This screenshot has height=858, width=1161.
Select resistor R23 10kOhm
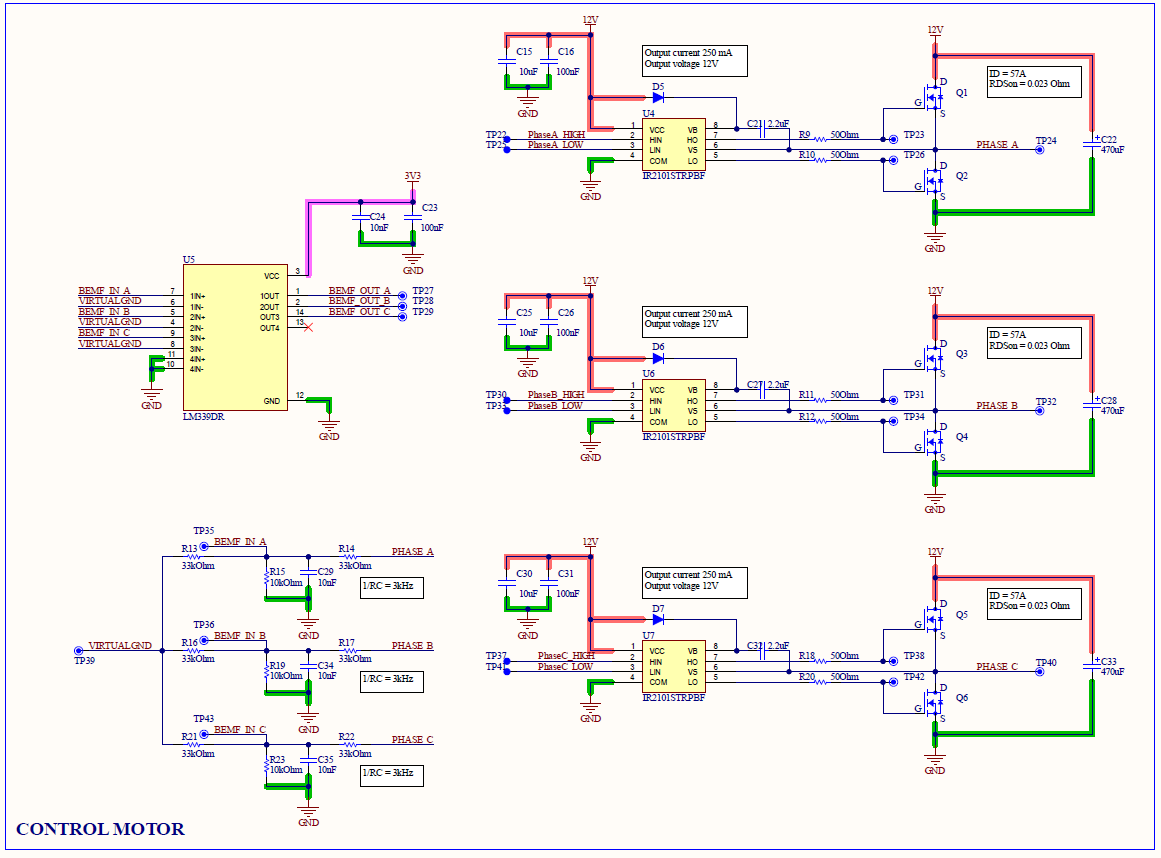[x=267, y=765]
